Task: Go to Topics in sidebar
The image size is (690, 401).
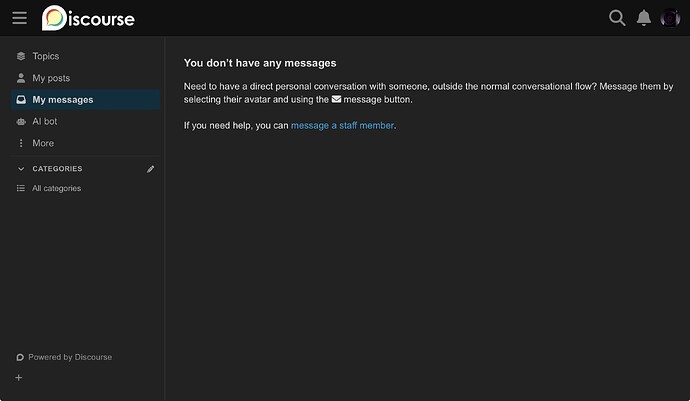Action: pyautogui.click(x=85, y=56)
